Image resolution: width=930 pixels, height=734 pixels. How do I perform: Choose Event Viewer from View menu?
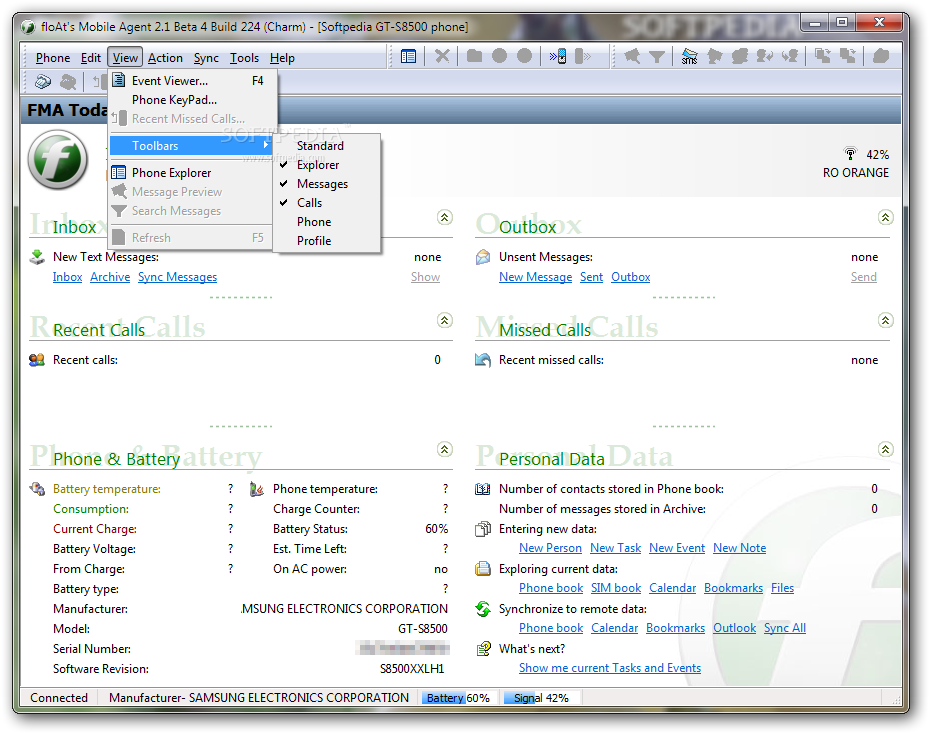click(191, 81)
